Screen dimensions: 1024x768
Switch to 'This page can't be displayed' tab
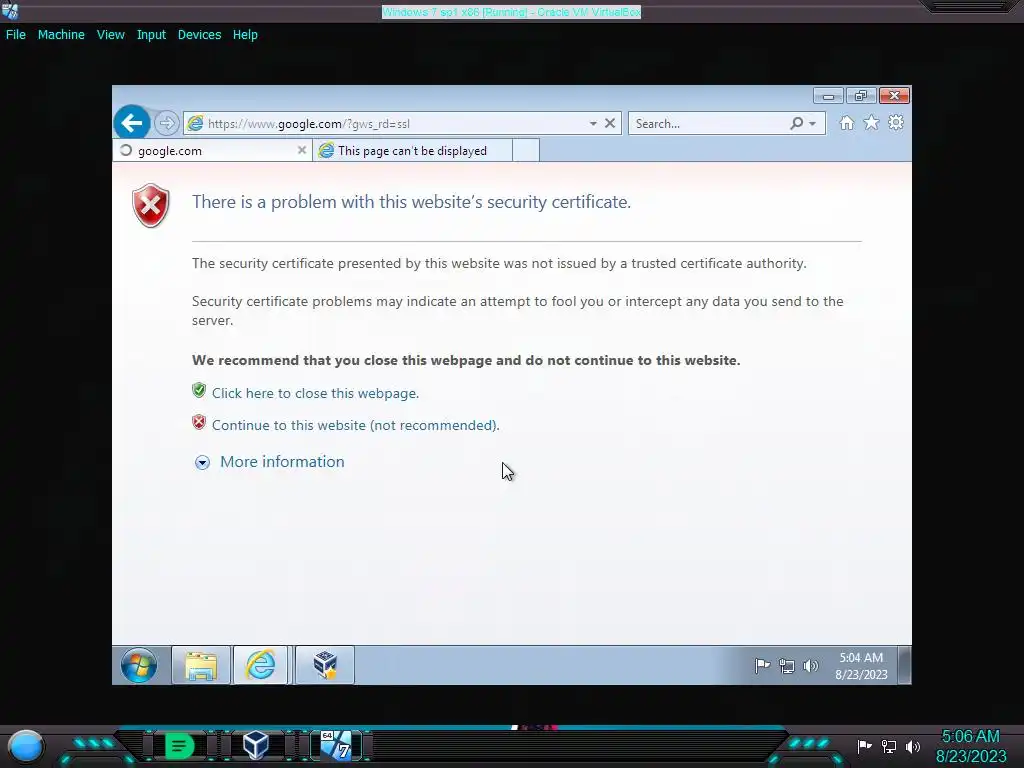click(413, 151)
